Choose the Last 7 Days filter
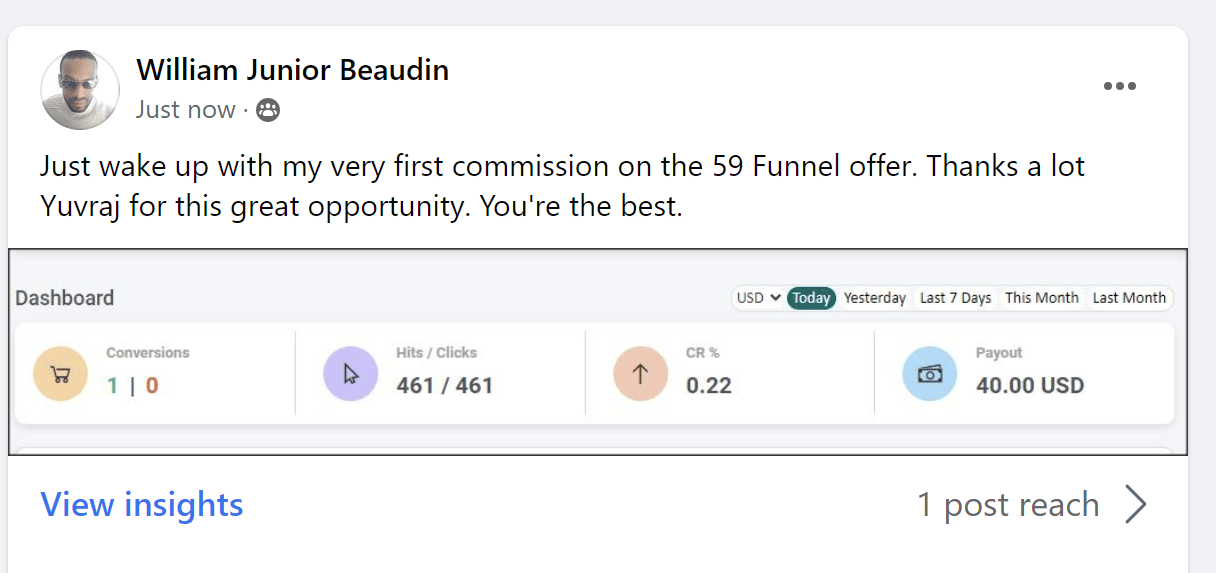Screen dimensions: 1216x573 (955, 298)
